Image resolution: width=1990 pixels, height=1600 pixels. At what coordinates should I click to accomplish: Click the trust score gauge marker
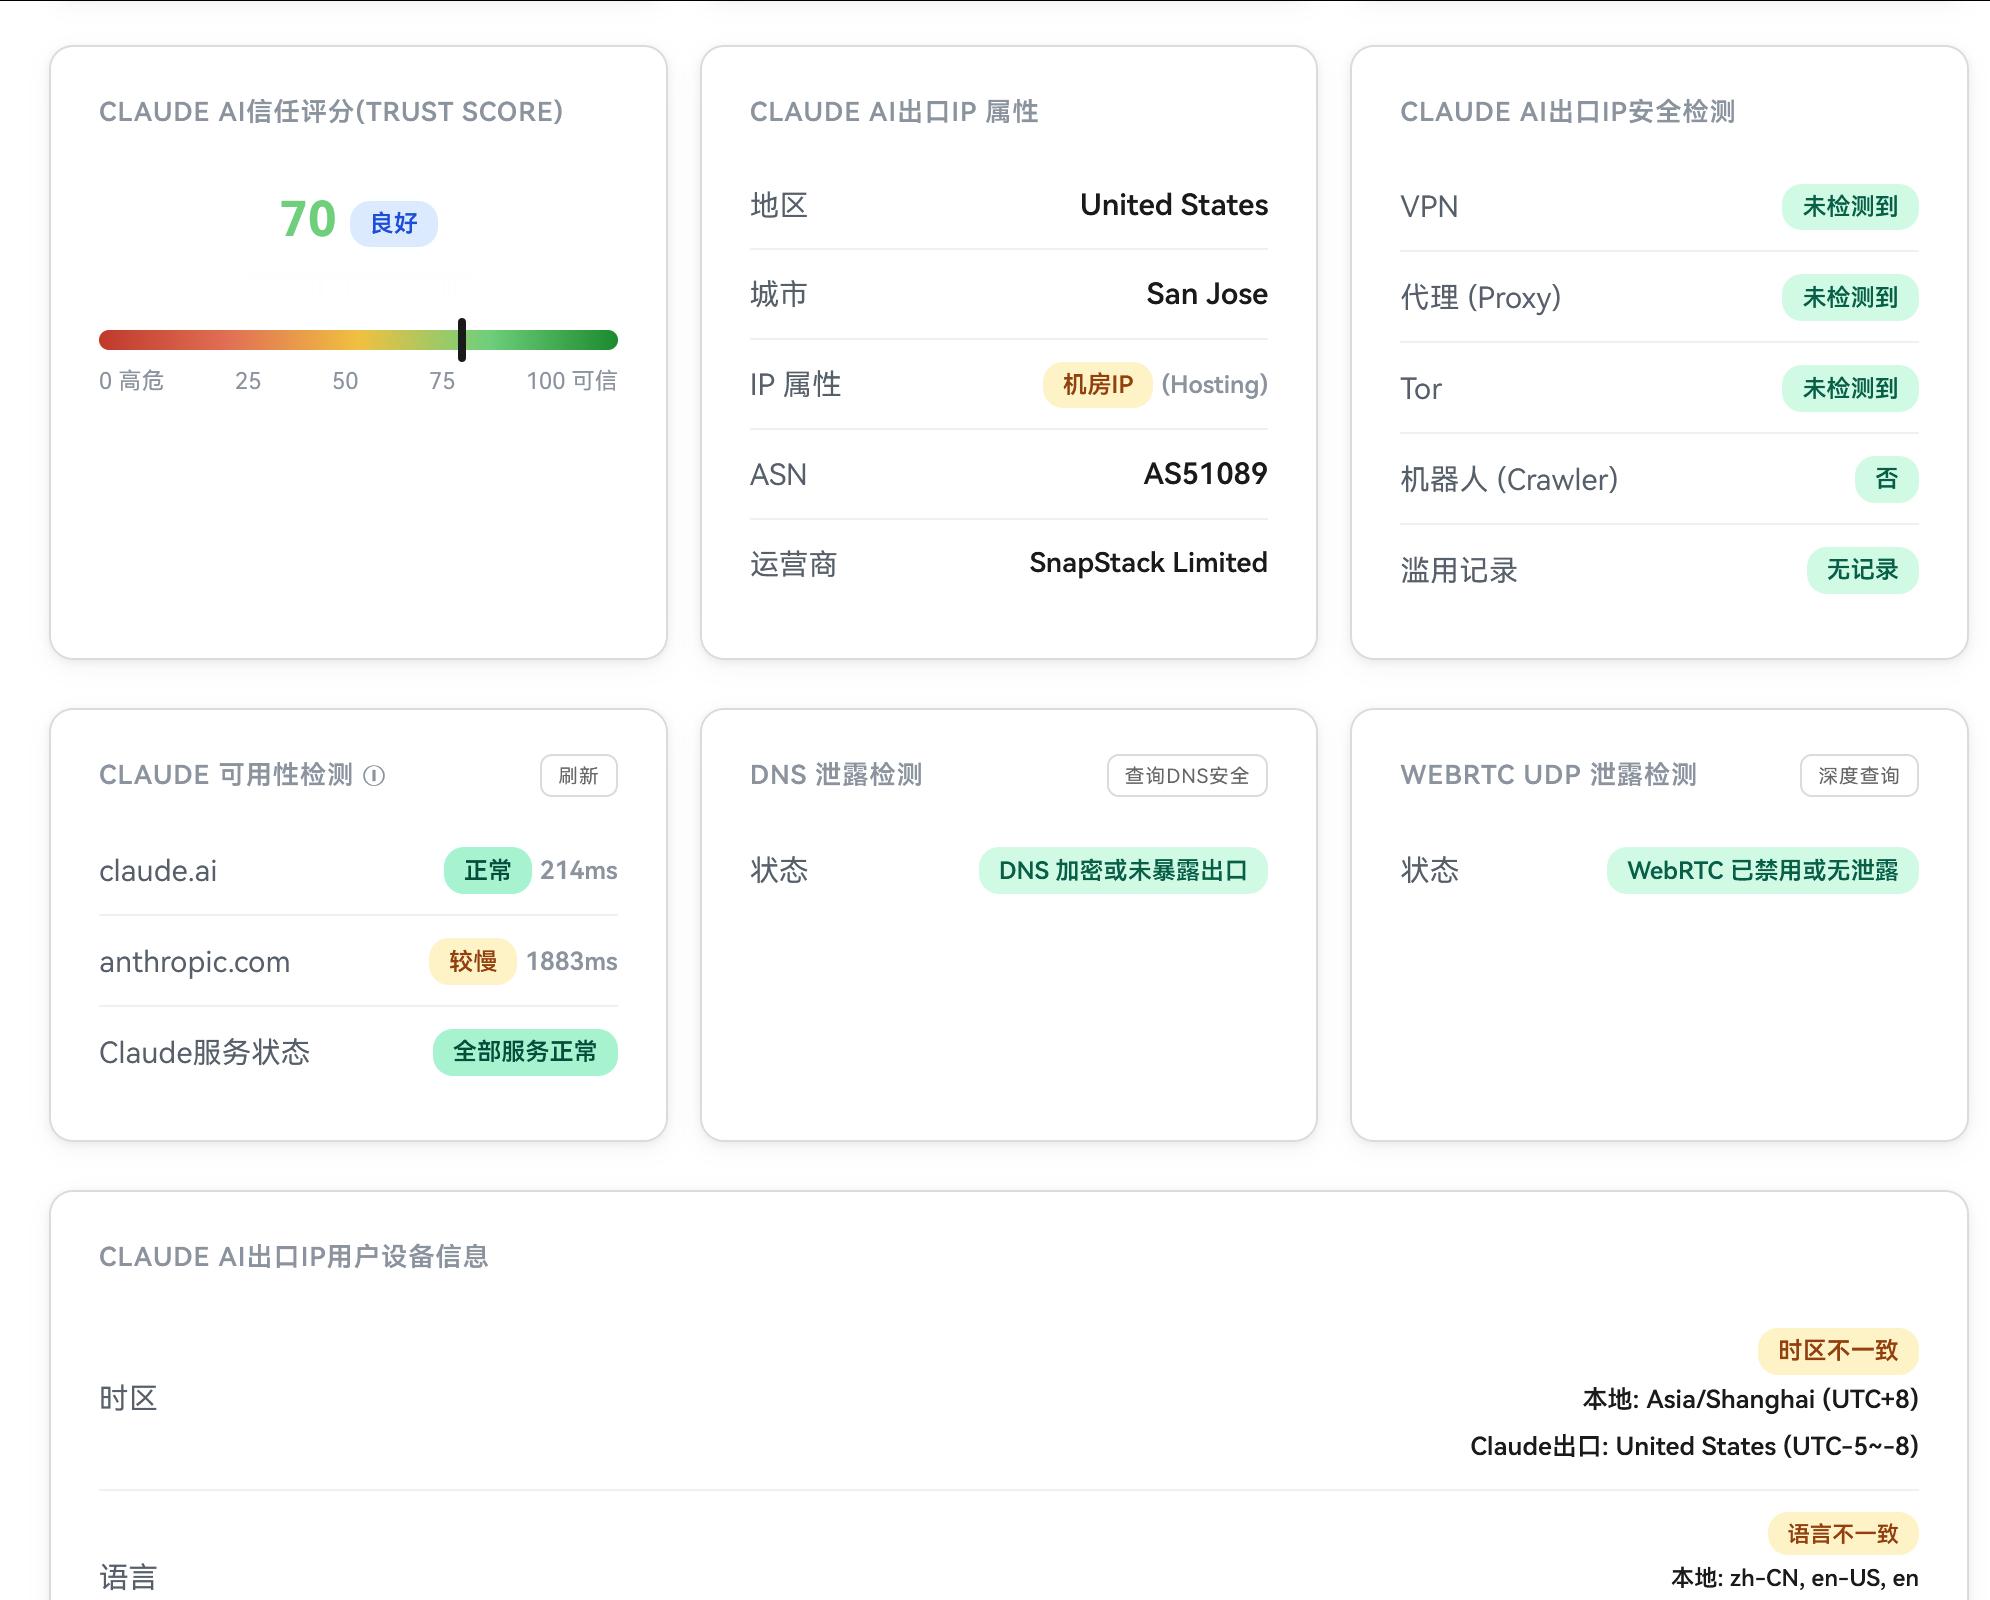[x=462, y=339]
